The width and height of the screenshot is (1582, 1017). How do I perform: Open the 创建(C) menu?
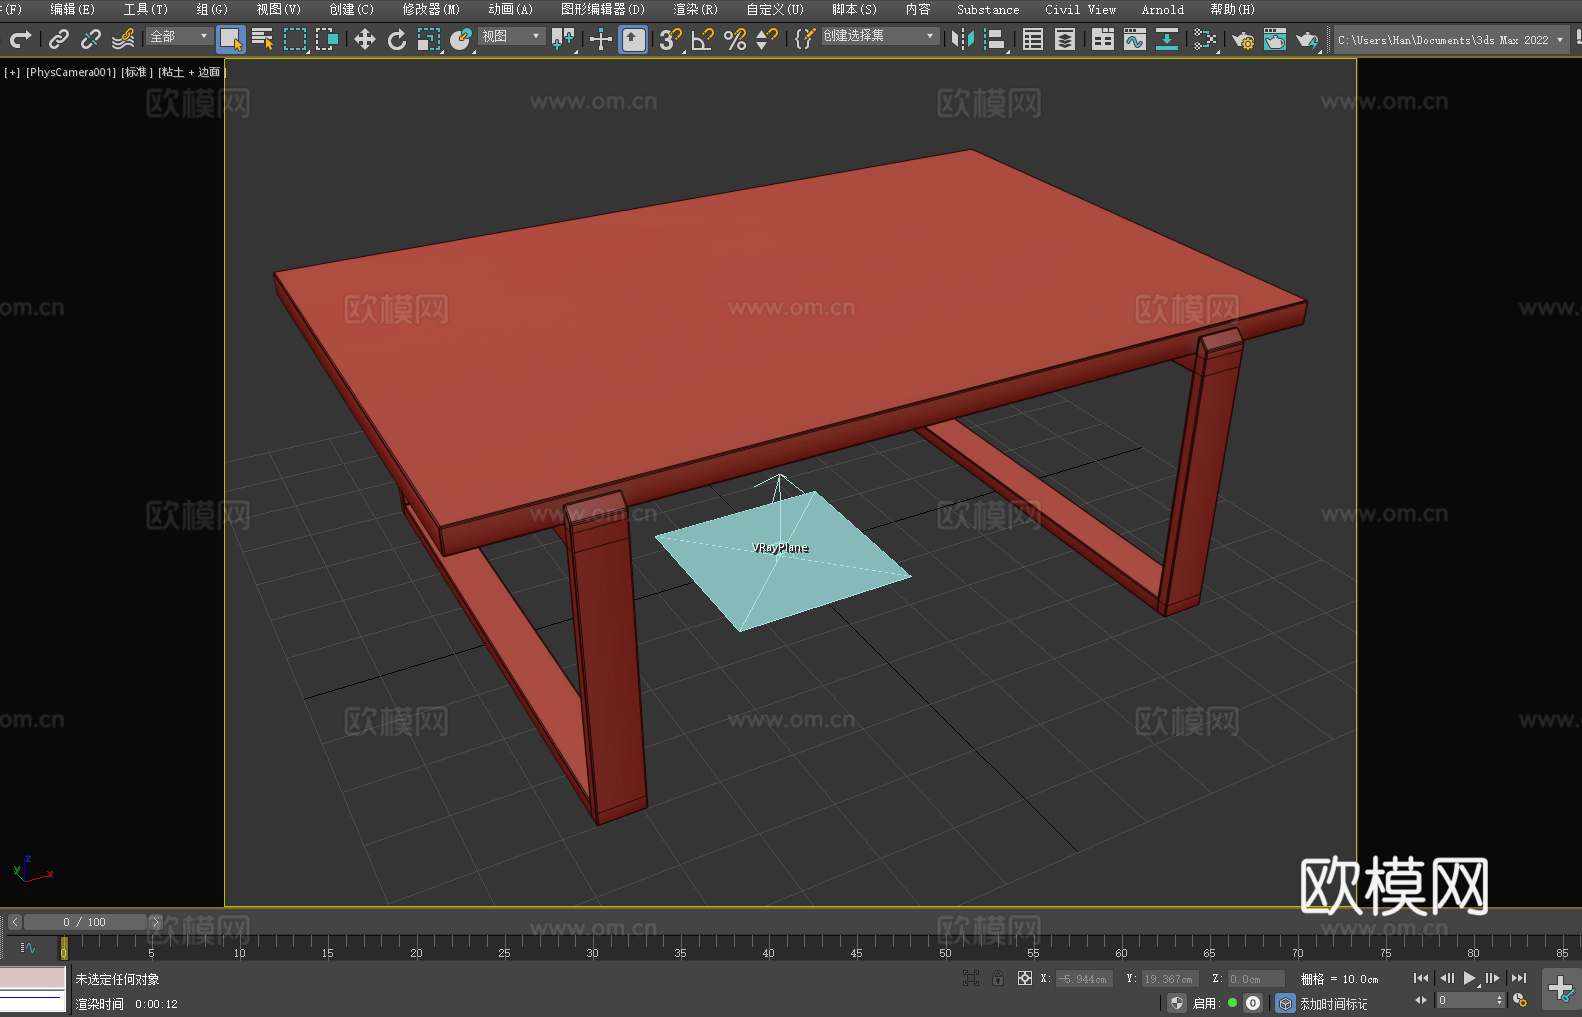click(351, 9)
